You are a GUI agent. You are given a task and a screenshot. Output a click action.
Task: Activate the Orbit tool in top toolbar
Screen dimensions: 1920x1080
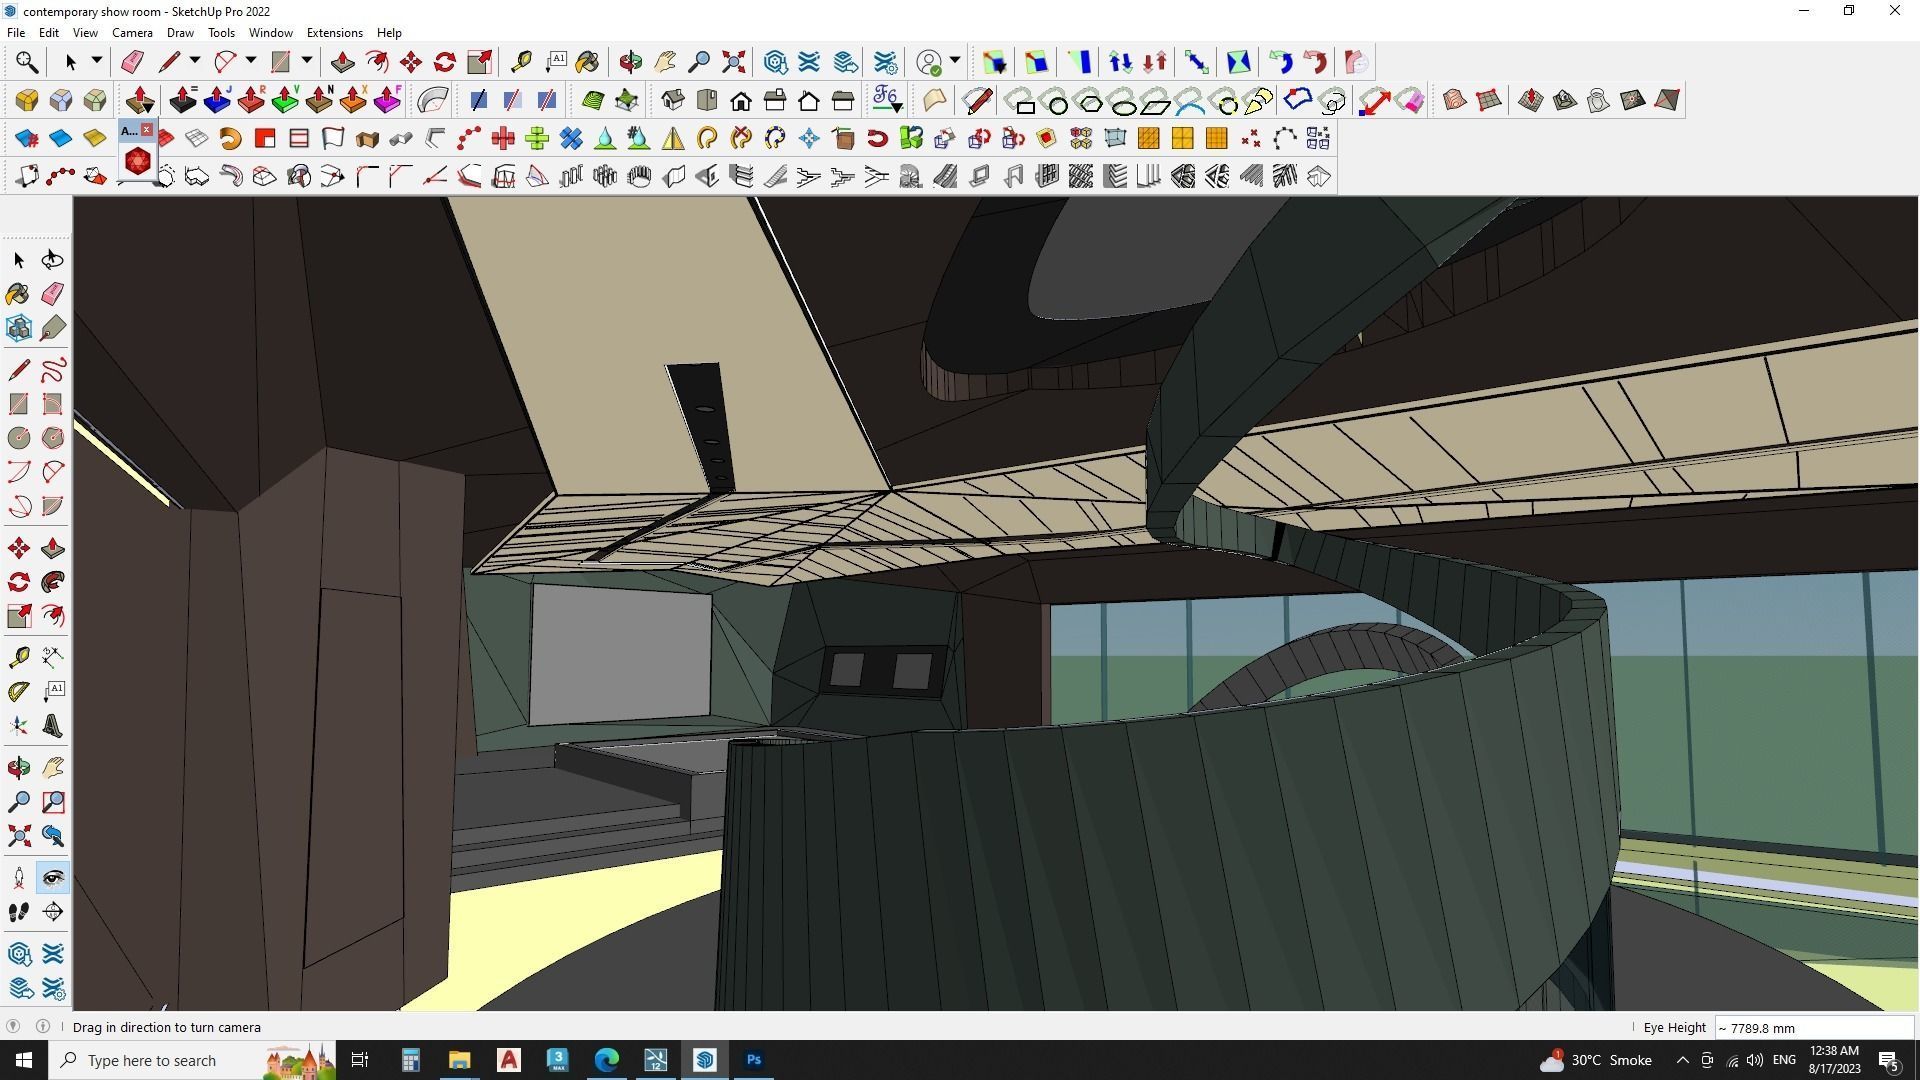click(x=630, y=62)
